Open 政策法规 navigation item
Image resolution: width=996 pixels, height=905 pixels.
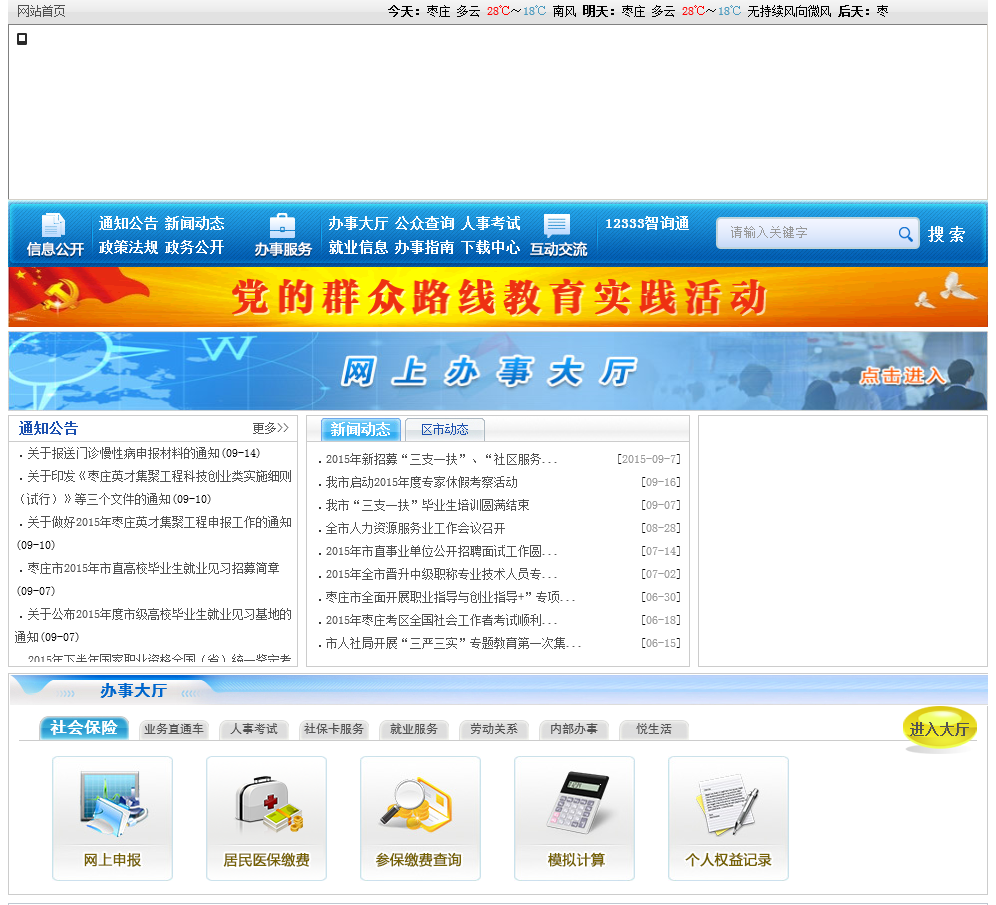pos(128,247)
